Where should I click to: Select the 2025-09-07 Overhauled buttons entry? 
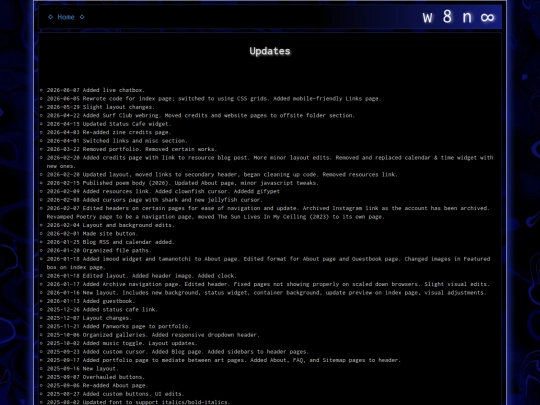96,377
